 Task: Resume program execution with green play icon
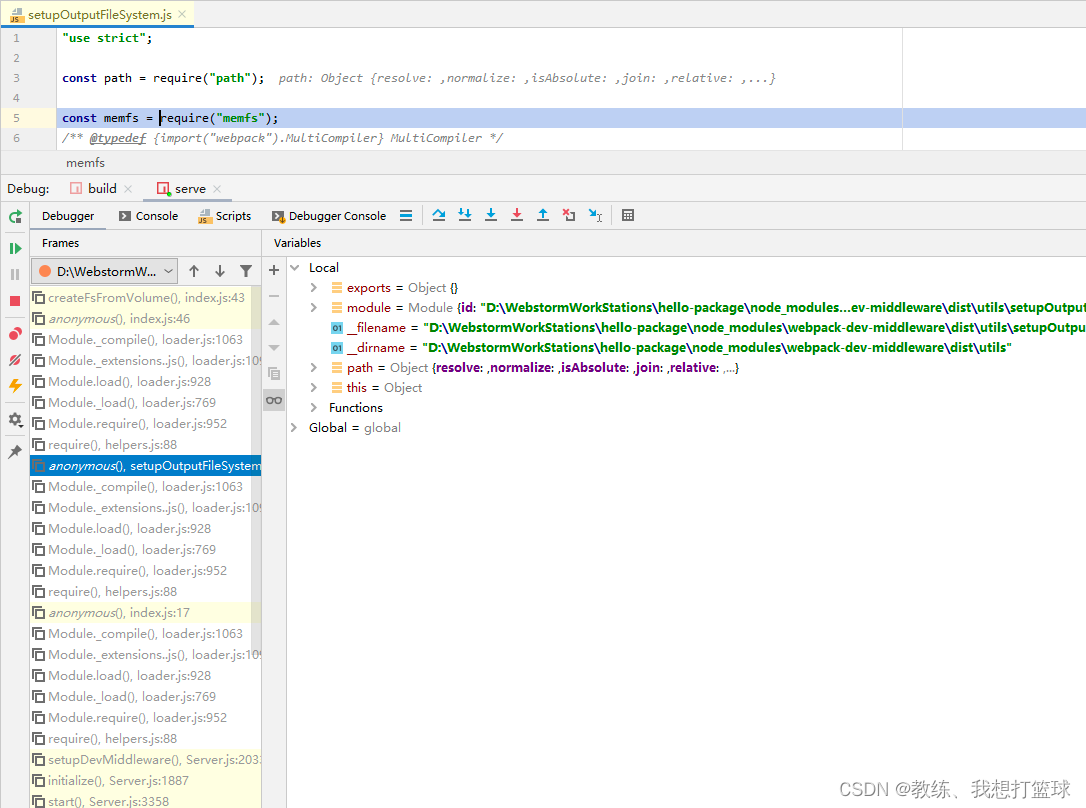[x=15, y=247]
